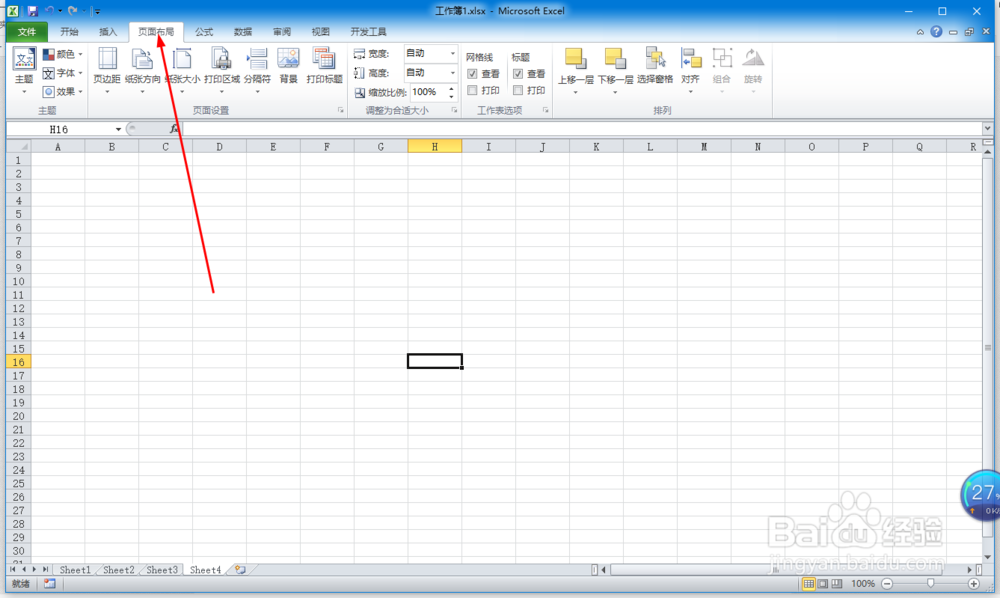Open the Name Box dropdown arrow
This screenshot has height=598, width=1000.
point(118,129)
